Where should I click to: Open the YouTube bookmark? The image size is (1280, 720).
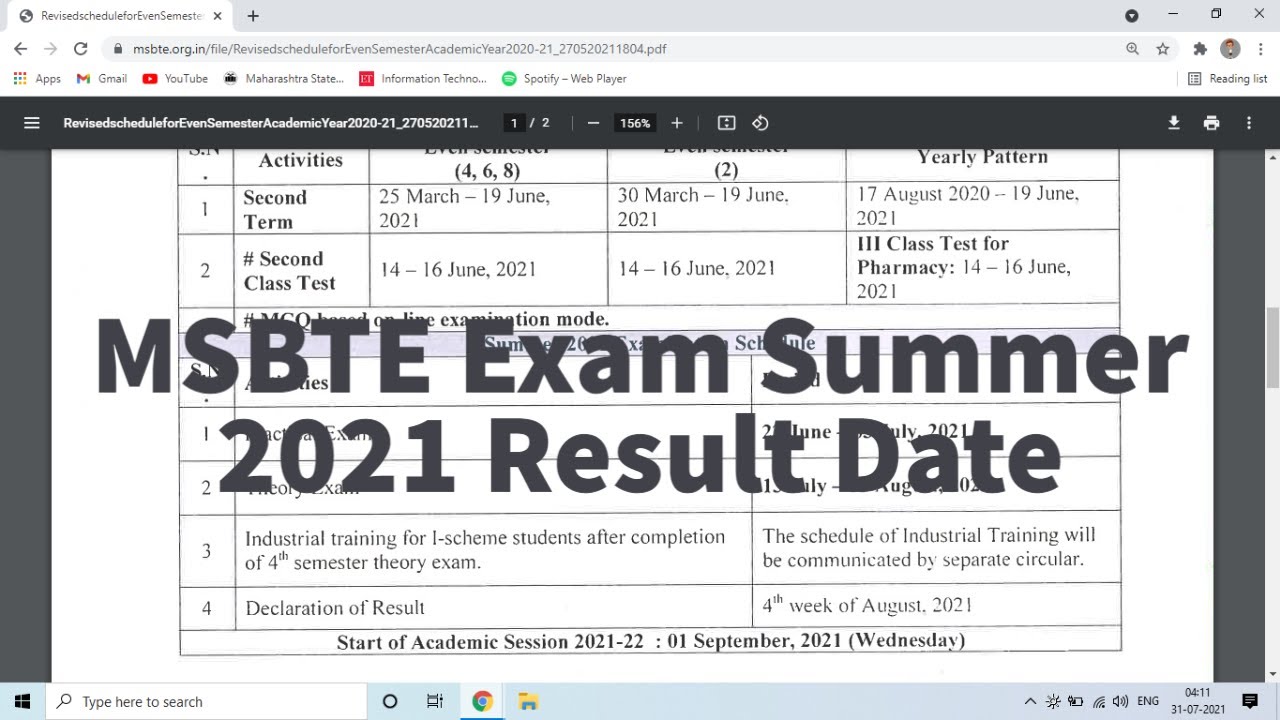(x=176, y=78)
